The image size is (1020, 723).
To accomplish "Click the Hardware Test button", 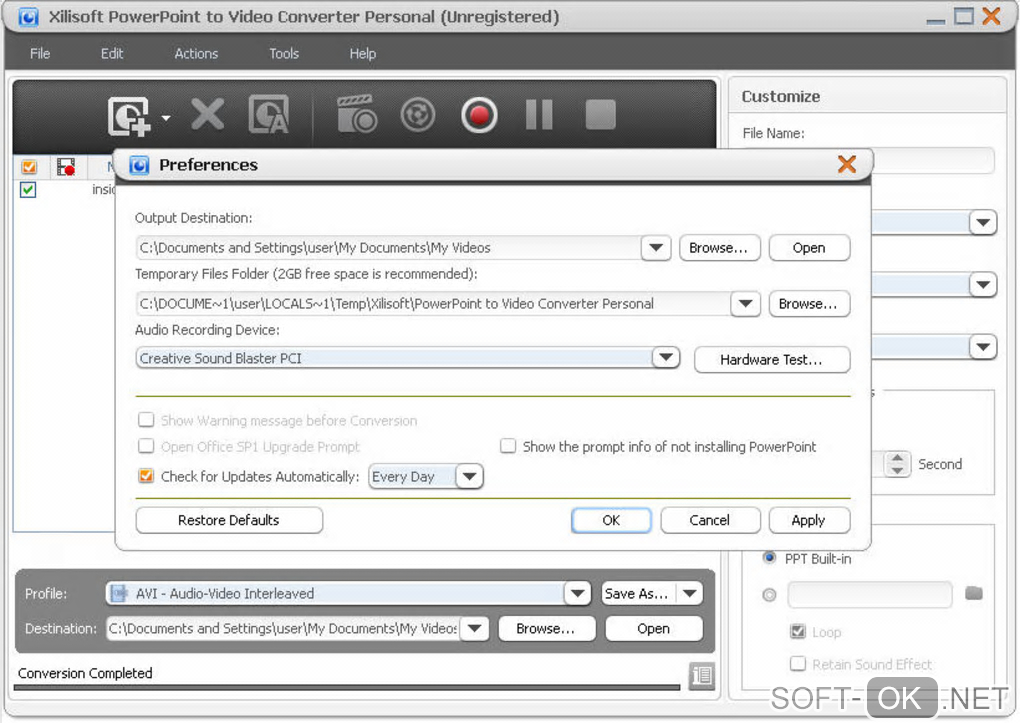I will tap(772, 359).
